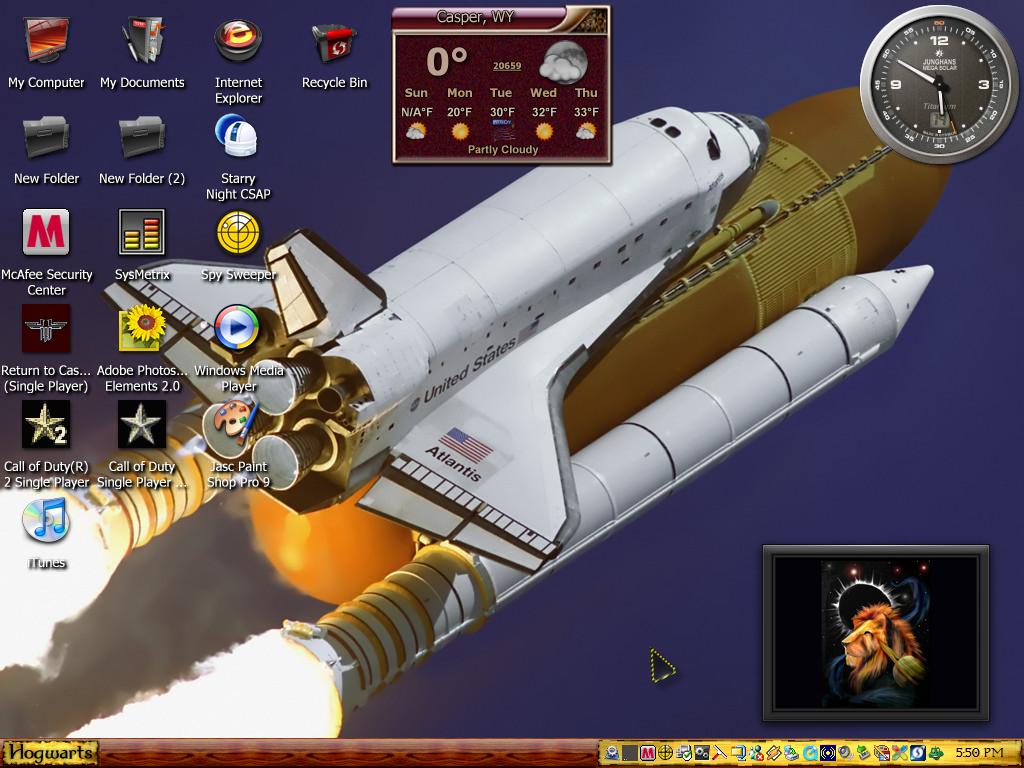Select the iTunes desktop icon
Screen dimensions: 1024x768
pyautogui.click(x=46, y=533)
